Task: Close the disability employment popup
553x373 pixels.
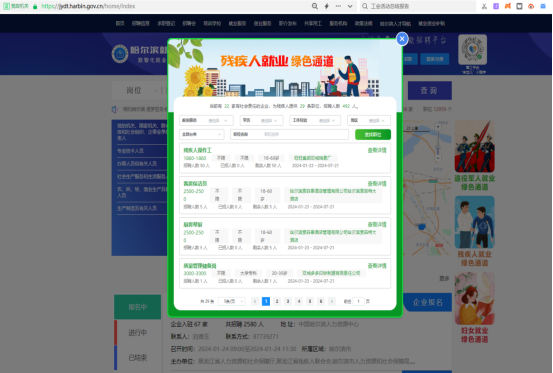Action: point(402,39)
